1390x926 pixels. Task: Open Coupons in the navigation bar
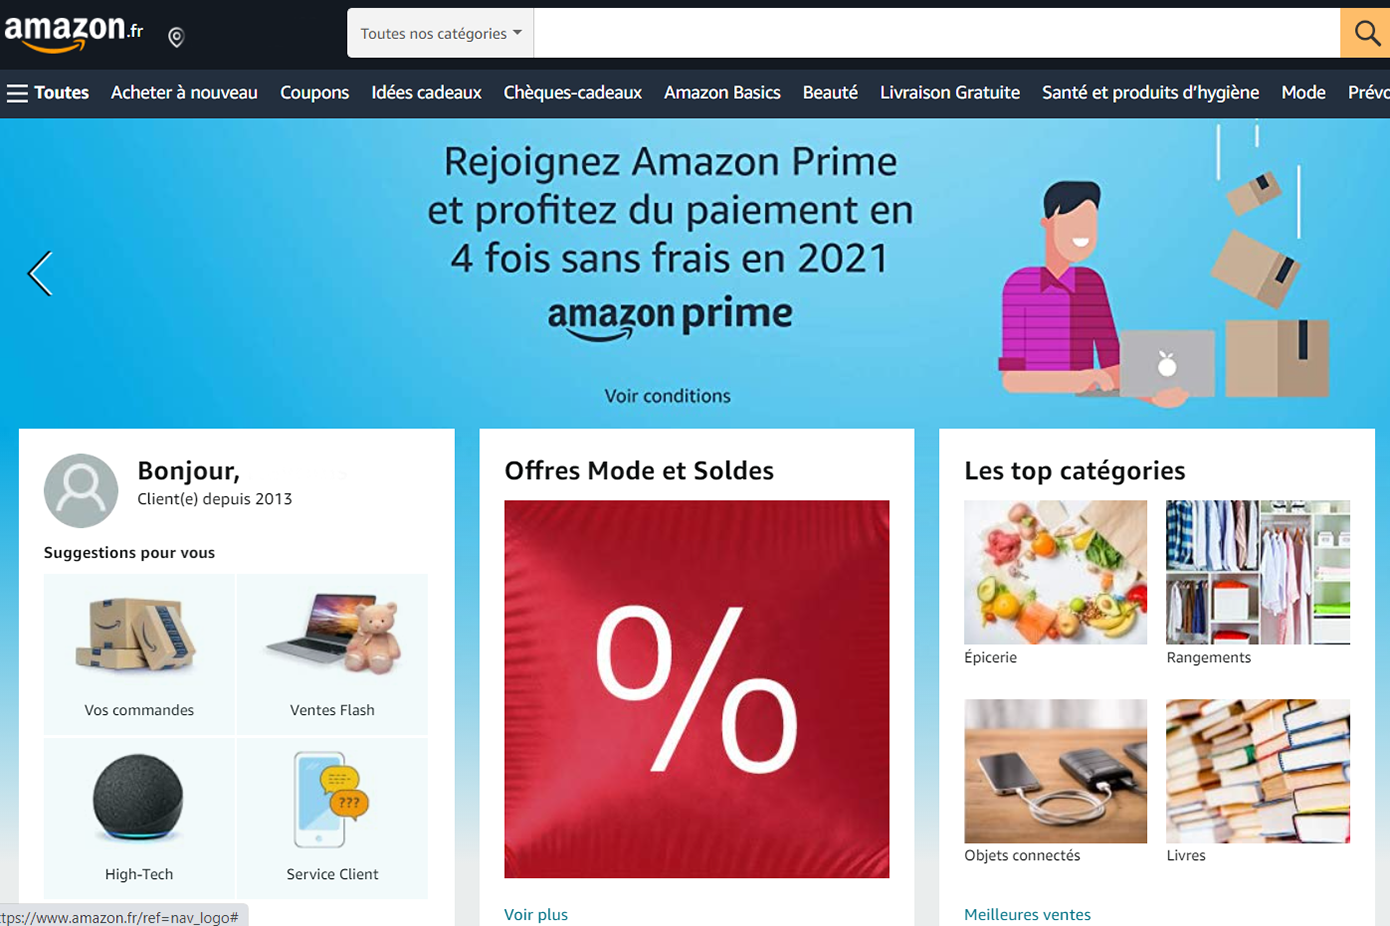[314, 93]
